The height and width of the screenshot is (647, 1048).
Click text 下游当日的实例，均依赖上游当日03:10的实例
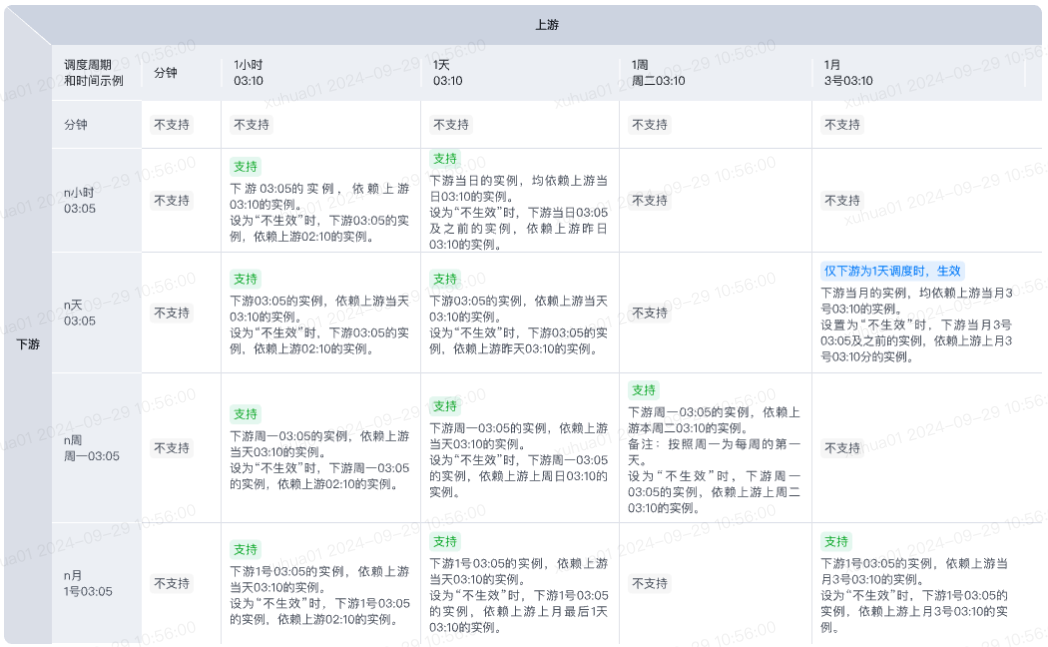coord(519,188)
